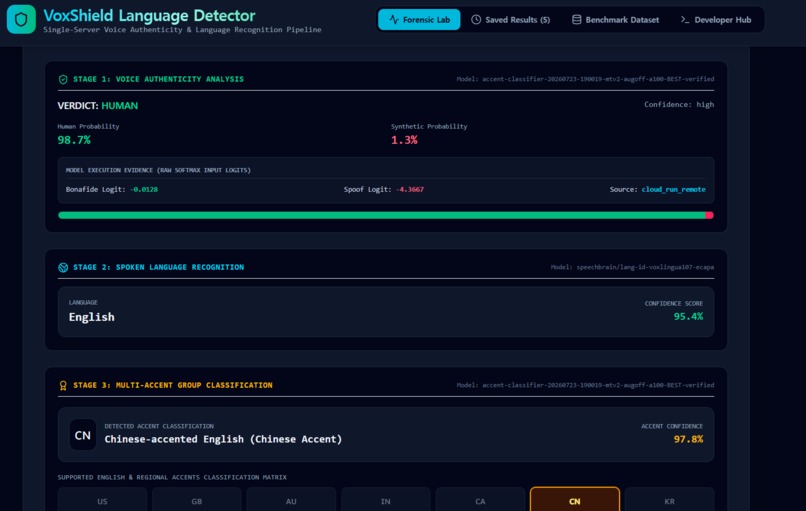
Task: Click the Stage 2 Spoken Language Recognition heading
Action: point(158,267)
